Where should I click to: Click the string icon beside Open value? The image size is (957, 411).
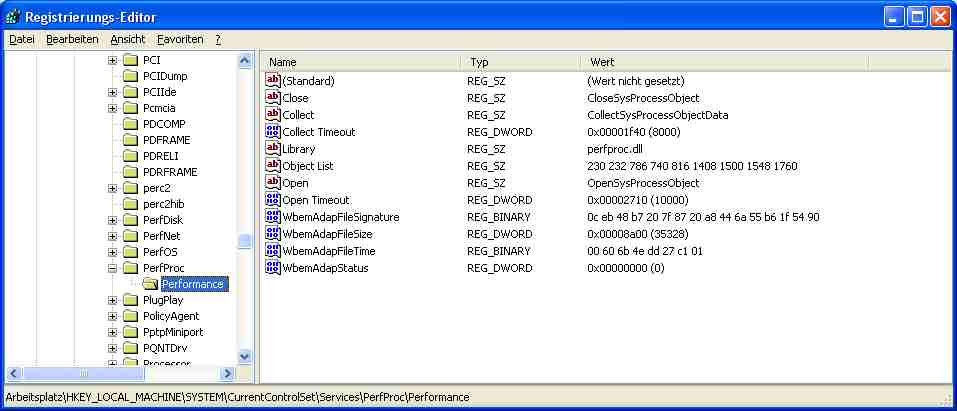[273, 183]
